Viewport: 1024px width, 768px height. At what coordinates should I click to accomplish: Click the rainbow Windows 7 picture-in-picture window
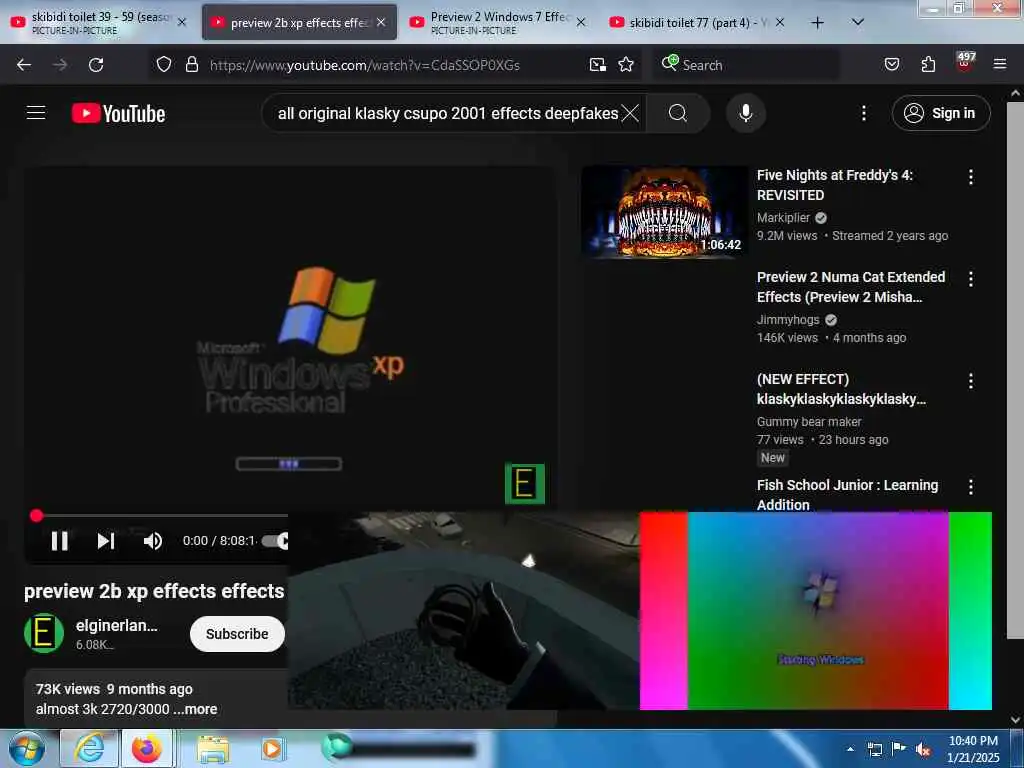tap(816, 611)
